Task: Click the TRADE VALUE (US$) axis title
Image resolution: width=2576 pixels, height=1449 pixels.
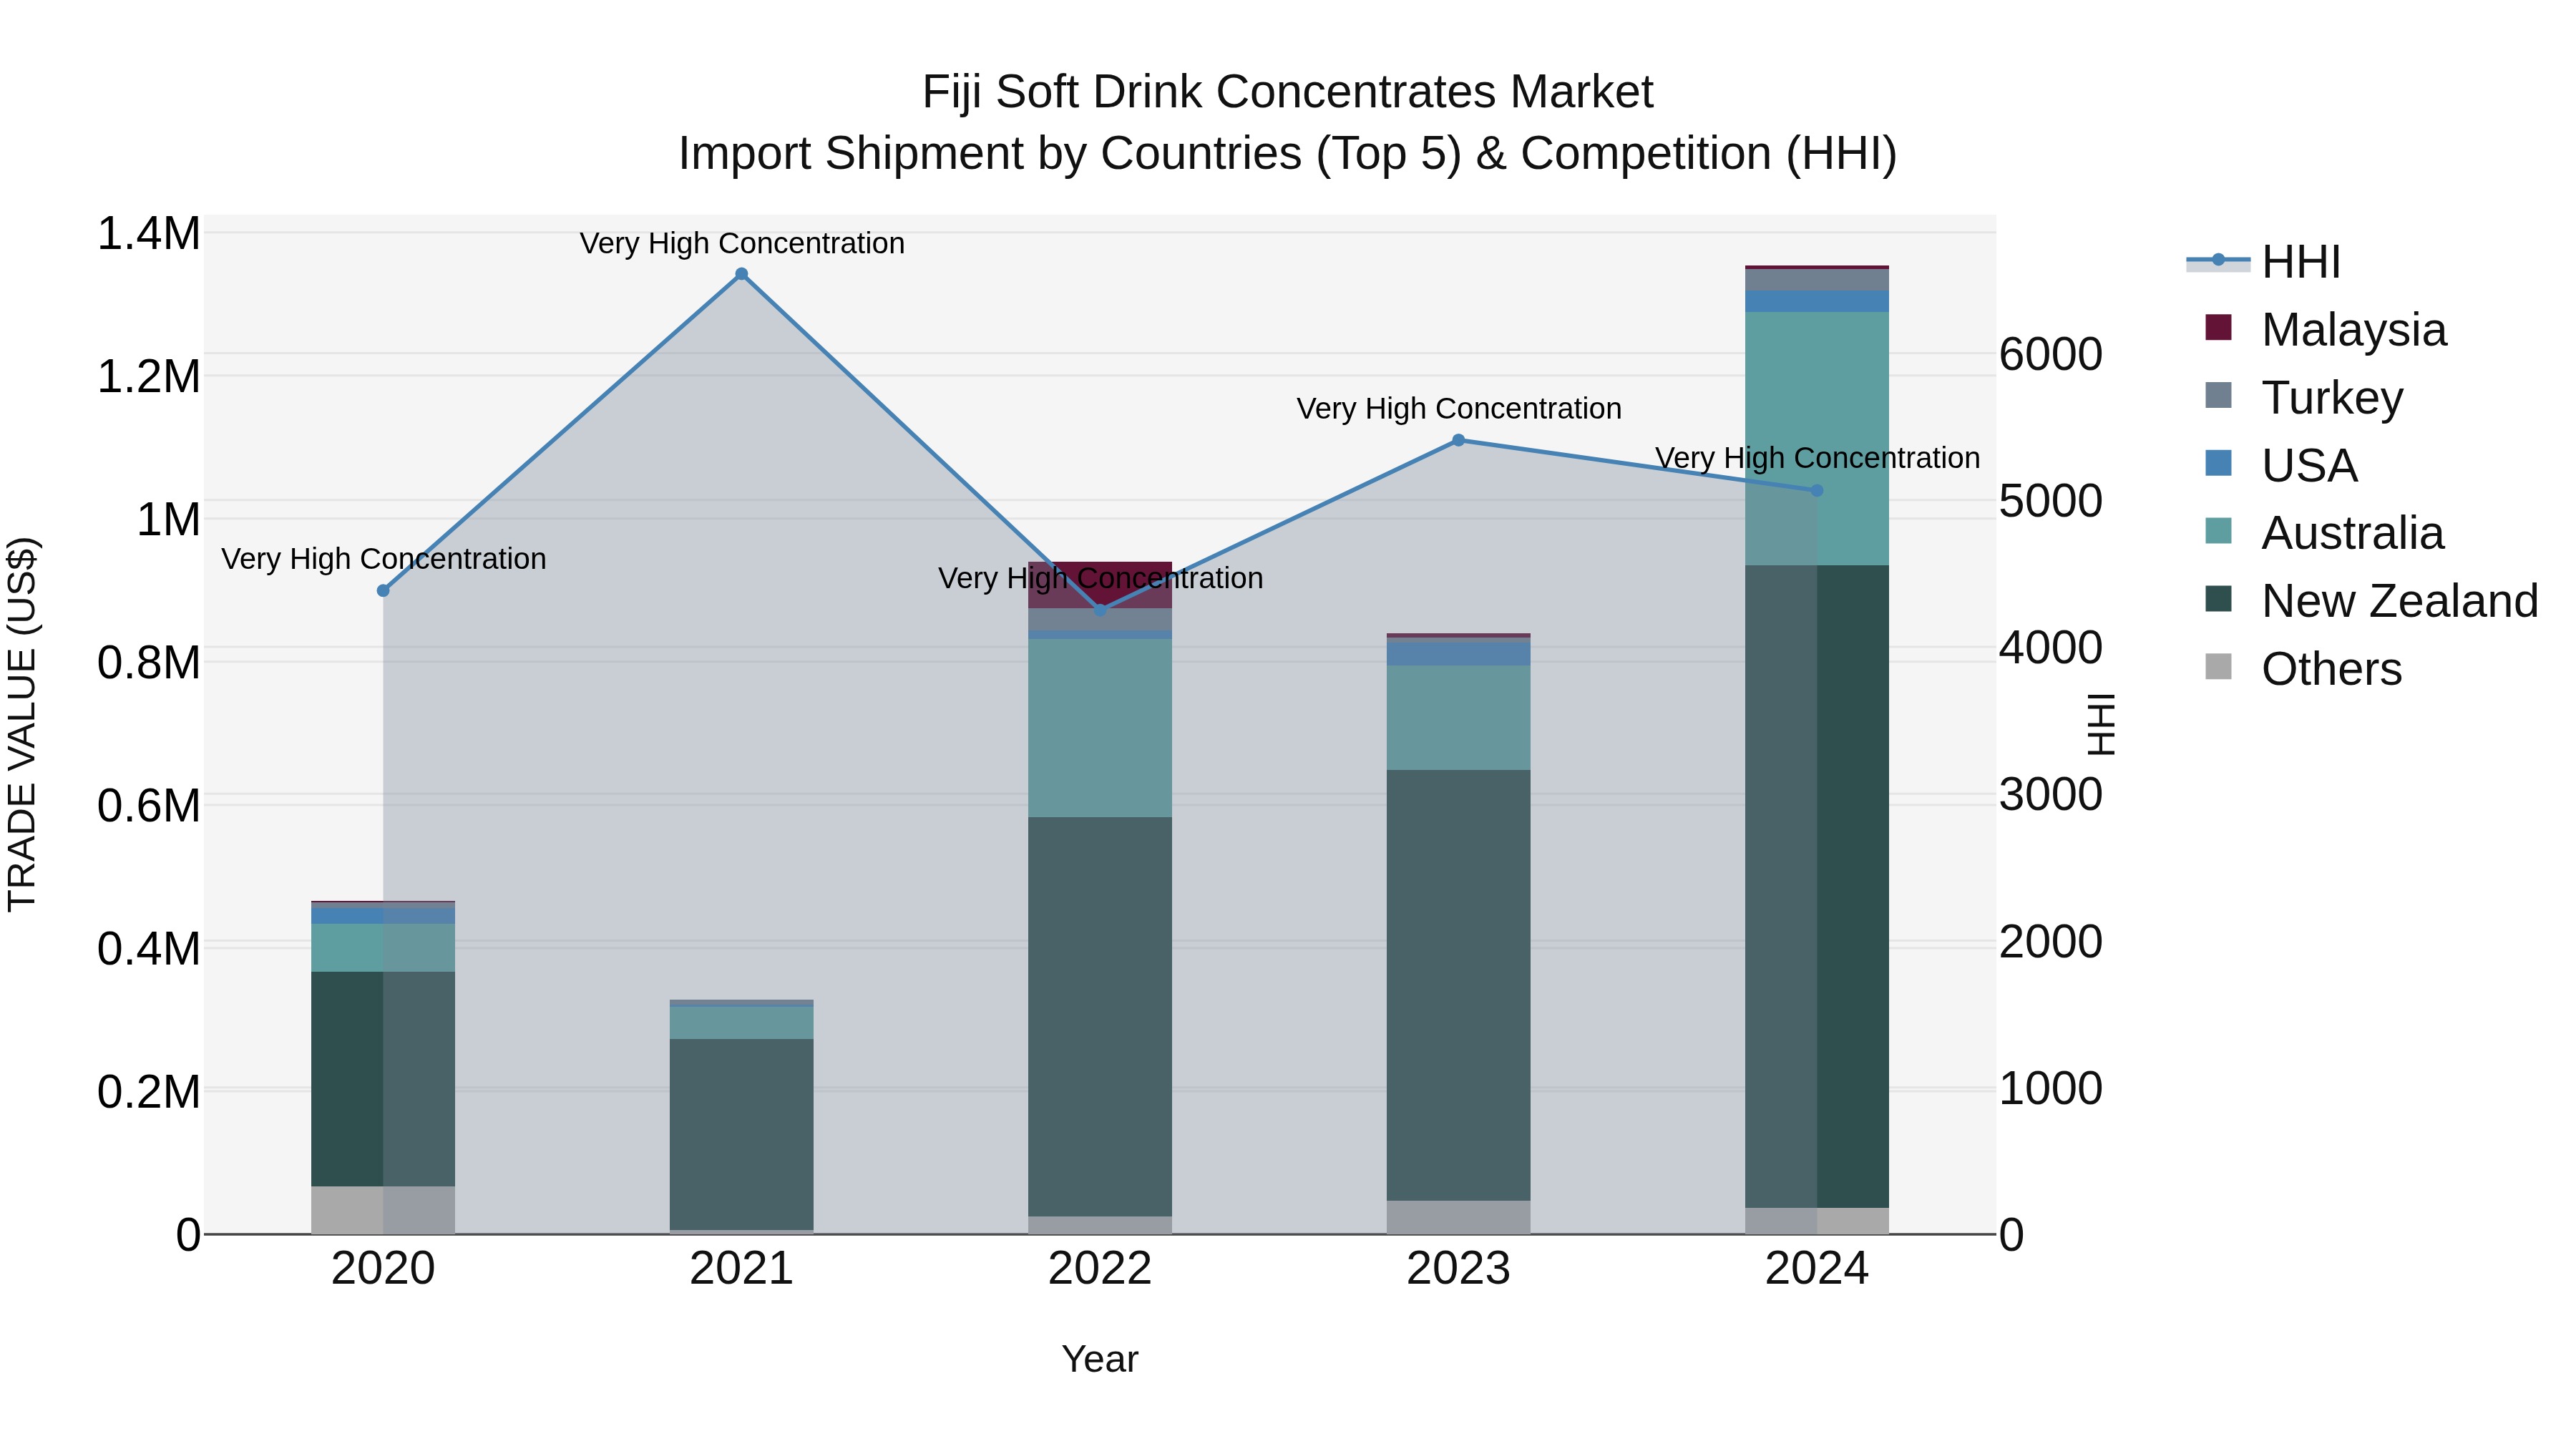Action: 22,724
